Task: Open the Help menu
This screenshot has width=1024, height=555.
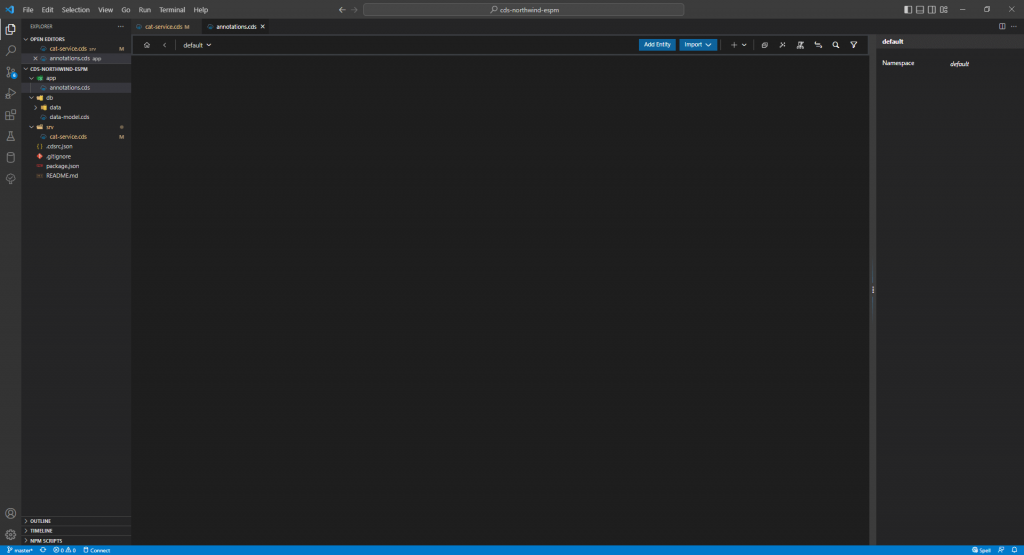Action: pos(201,10)
